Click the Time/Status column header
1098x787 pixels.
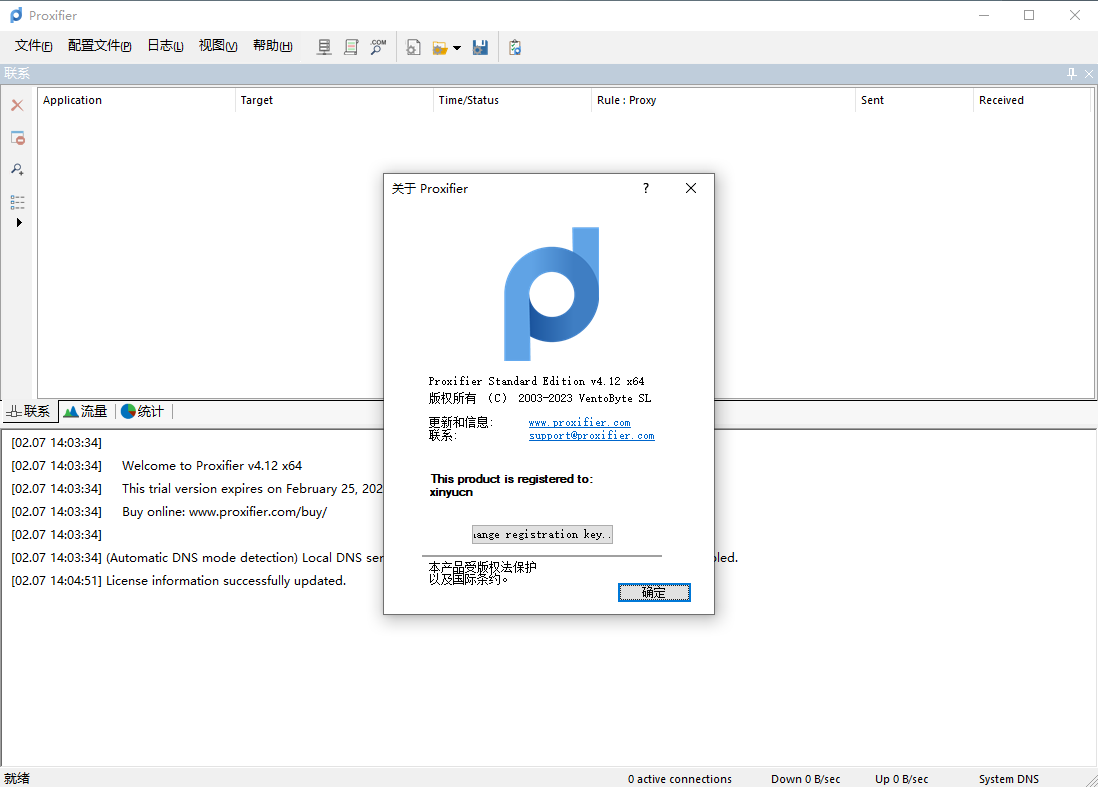513,100
